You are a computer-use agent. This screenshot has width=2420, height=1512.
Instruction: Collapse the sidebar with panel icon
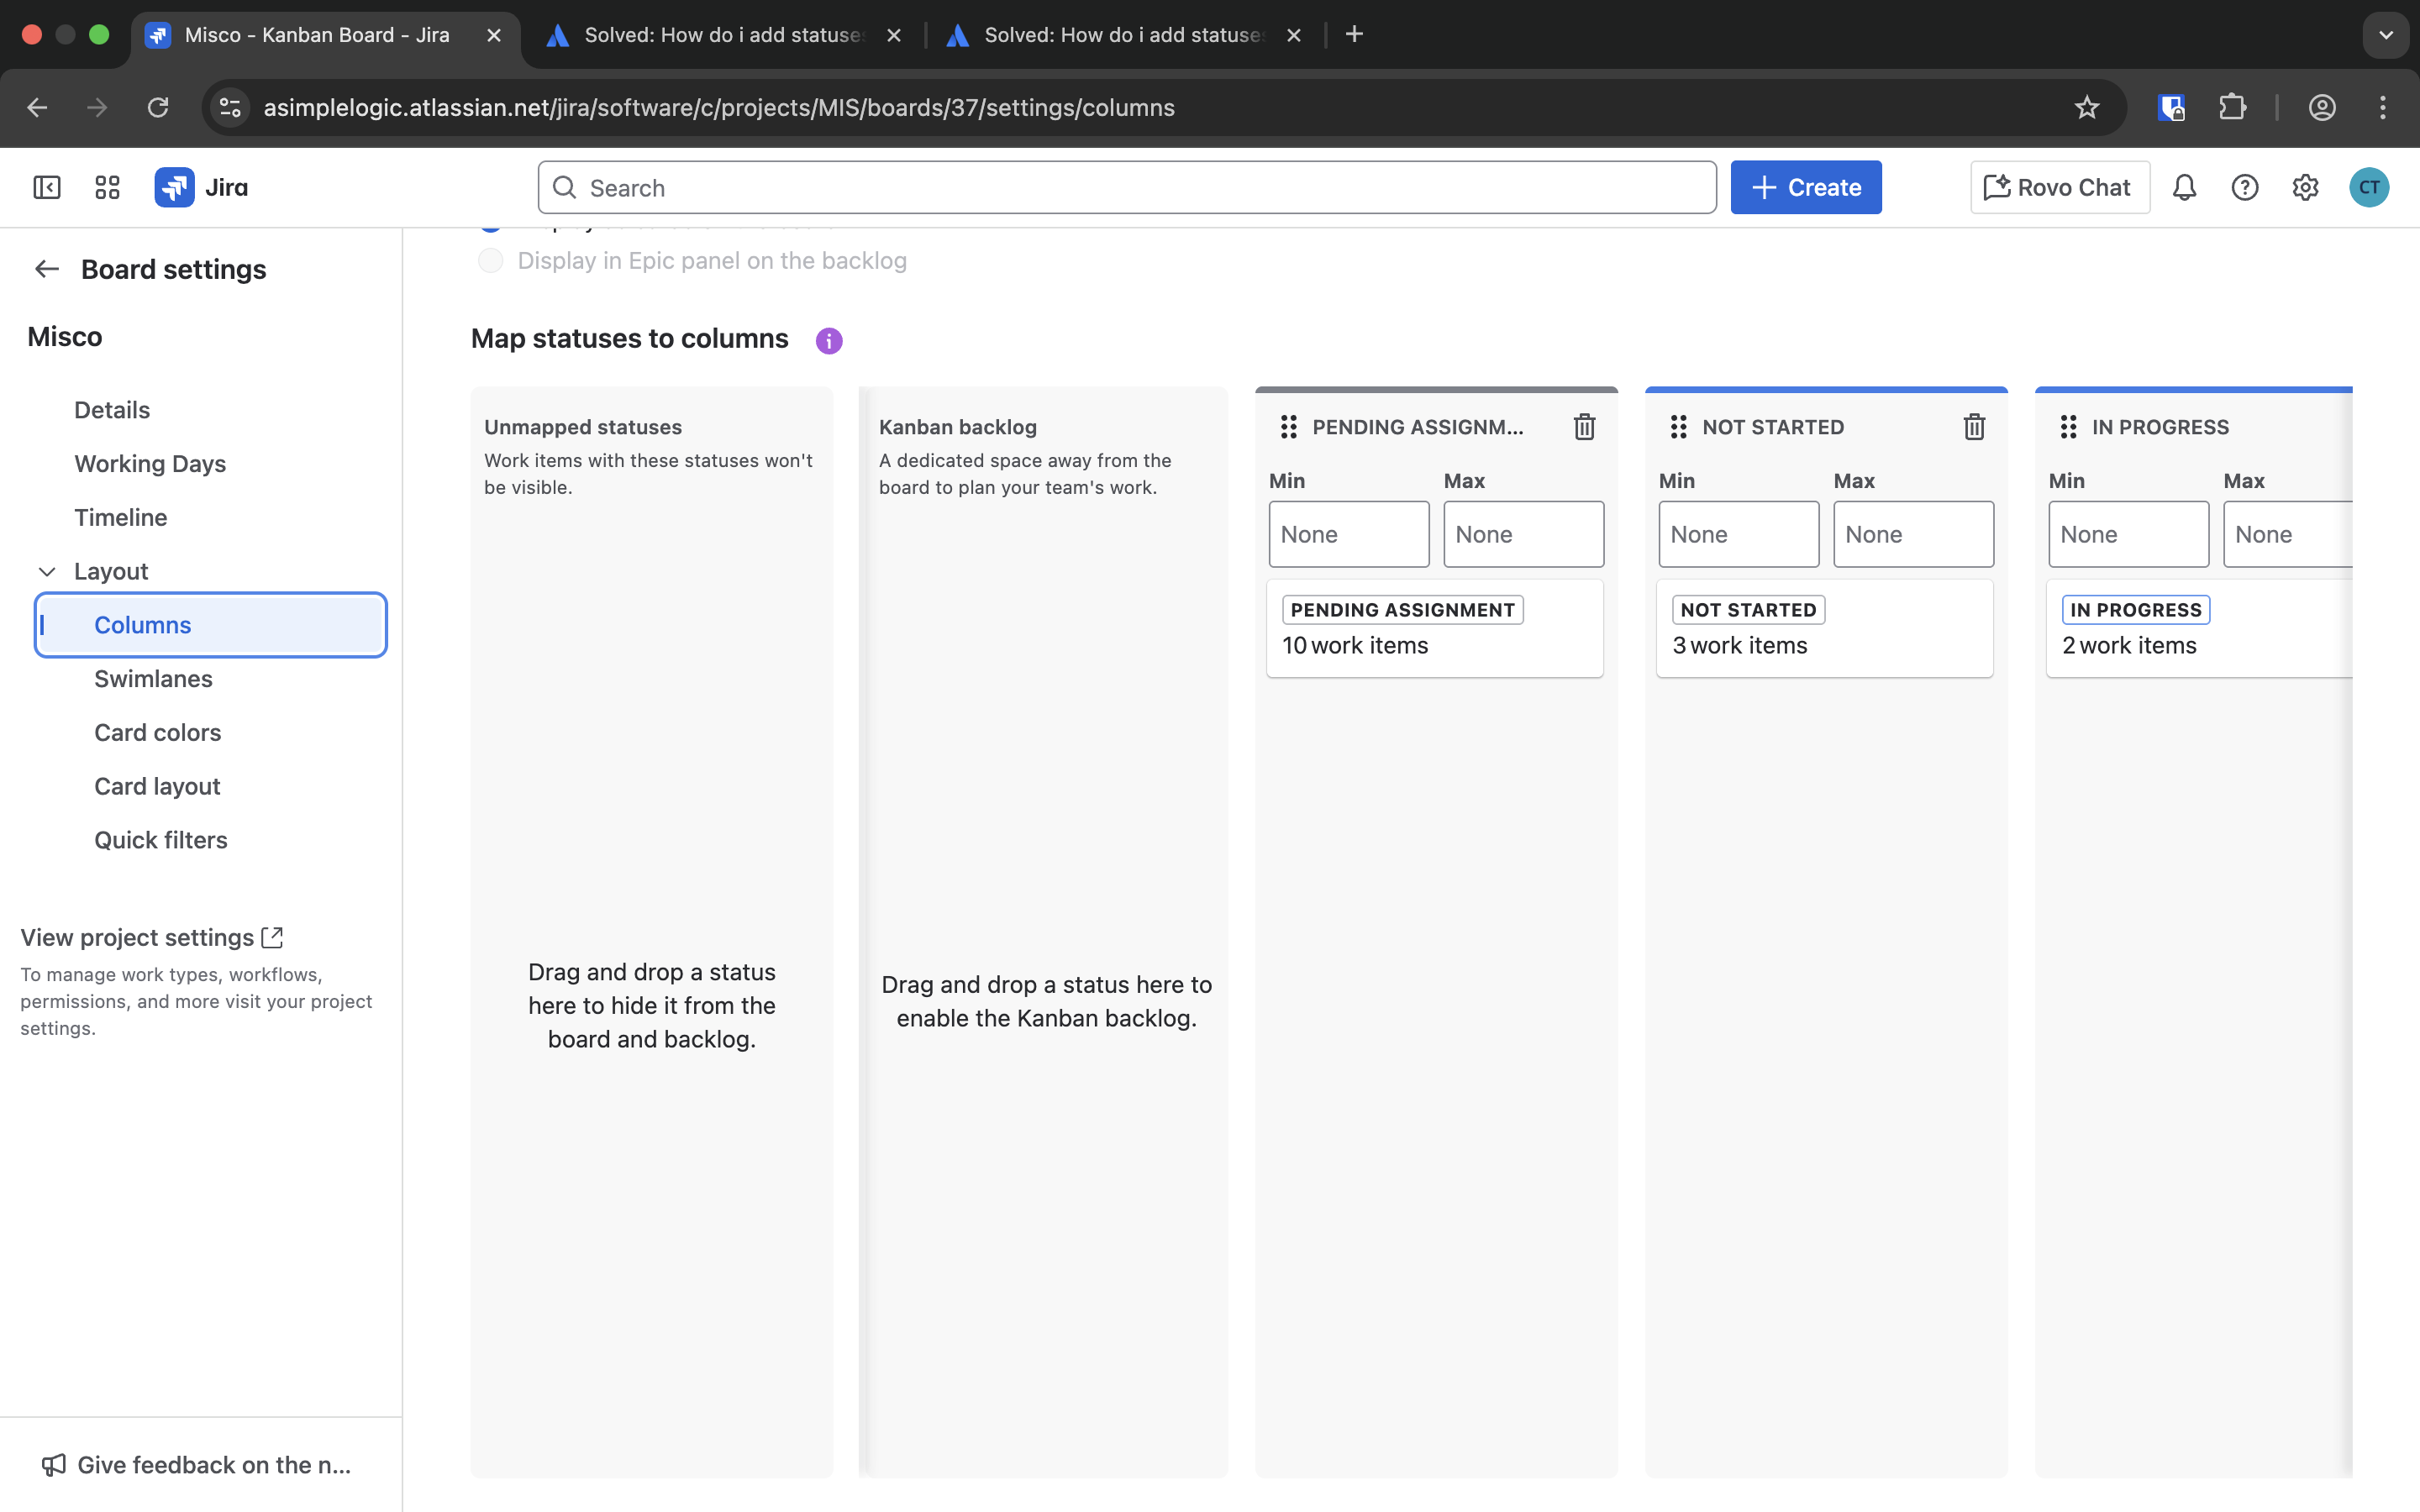(47, 187)
